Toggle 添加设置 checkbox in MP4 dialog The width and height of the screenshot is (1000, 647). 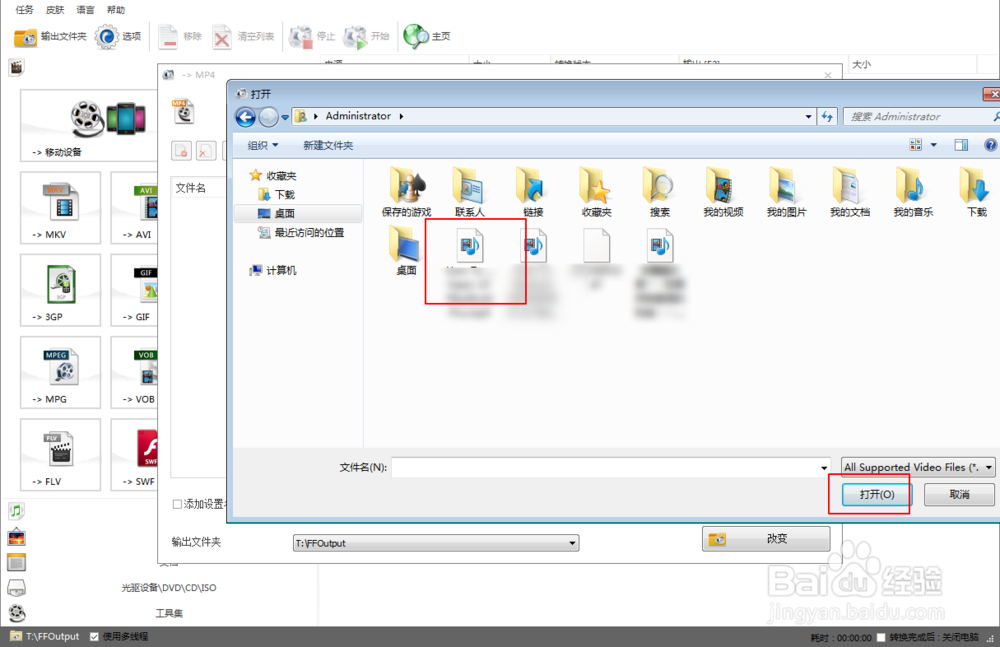pyautogui.click(x=177, y=504)
